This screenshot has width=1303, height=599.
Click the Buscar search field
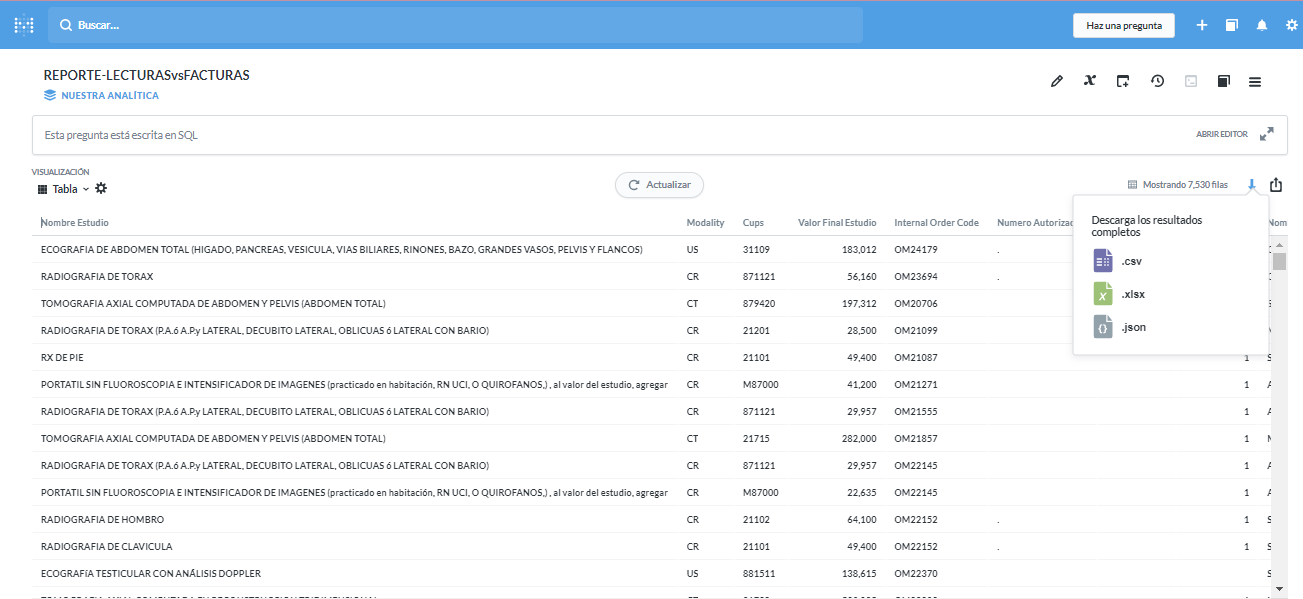point(455,25)
